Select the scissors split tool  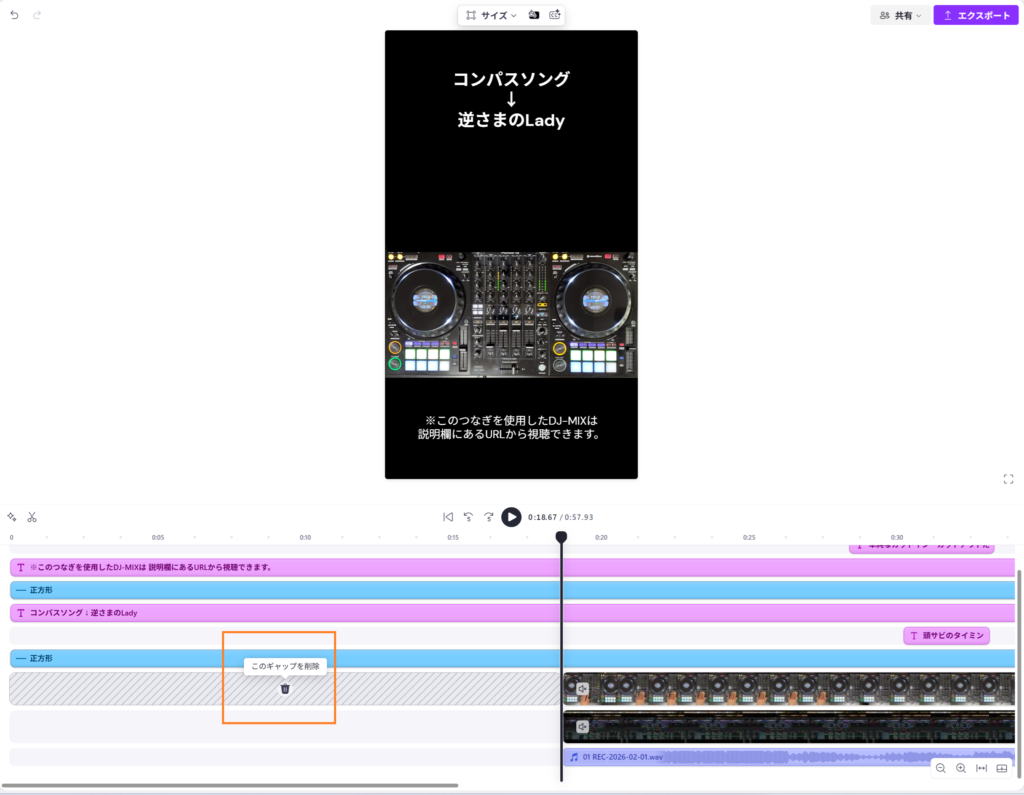click(x=32, y=517)
